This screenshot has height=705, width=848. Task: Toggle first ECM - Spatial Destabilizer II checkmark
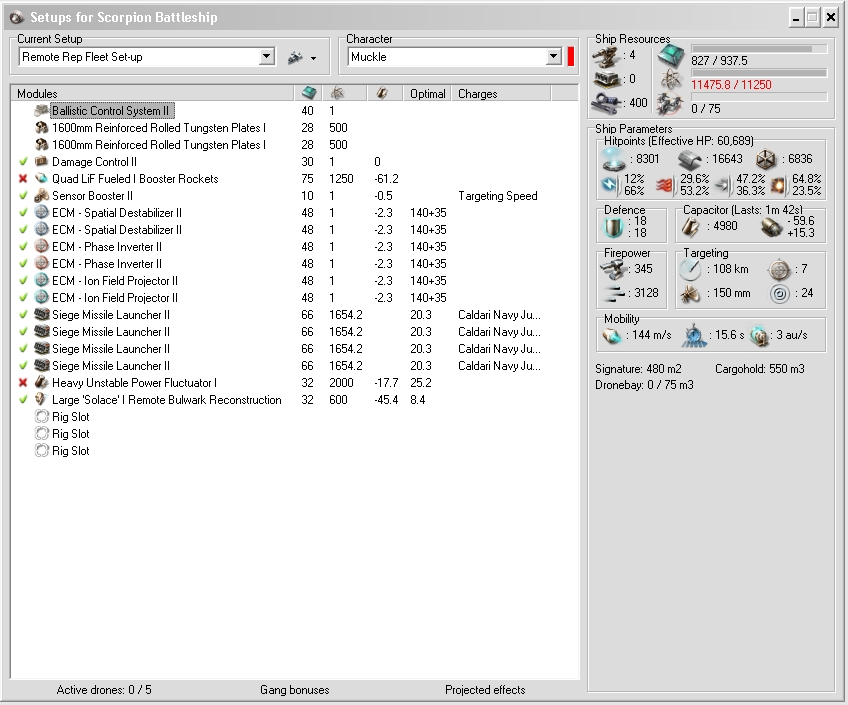[23, 212]
